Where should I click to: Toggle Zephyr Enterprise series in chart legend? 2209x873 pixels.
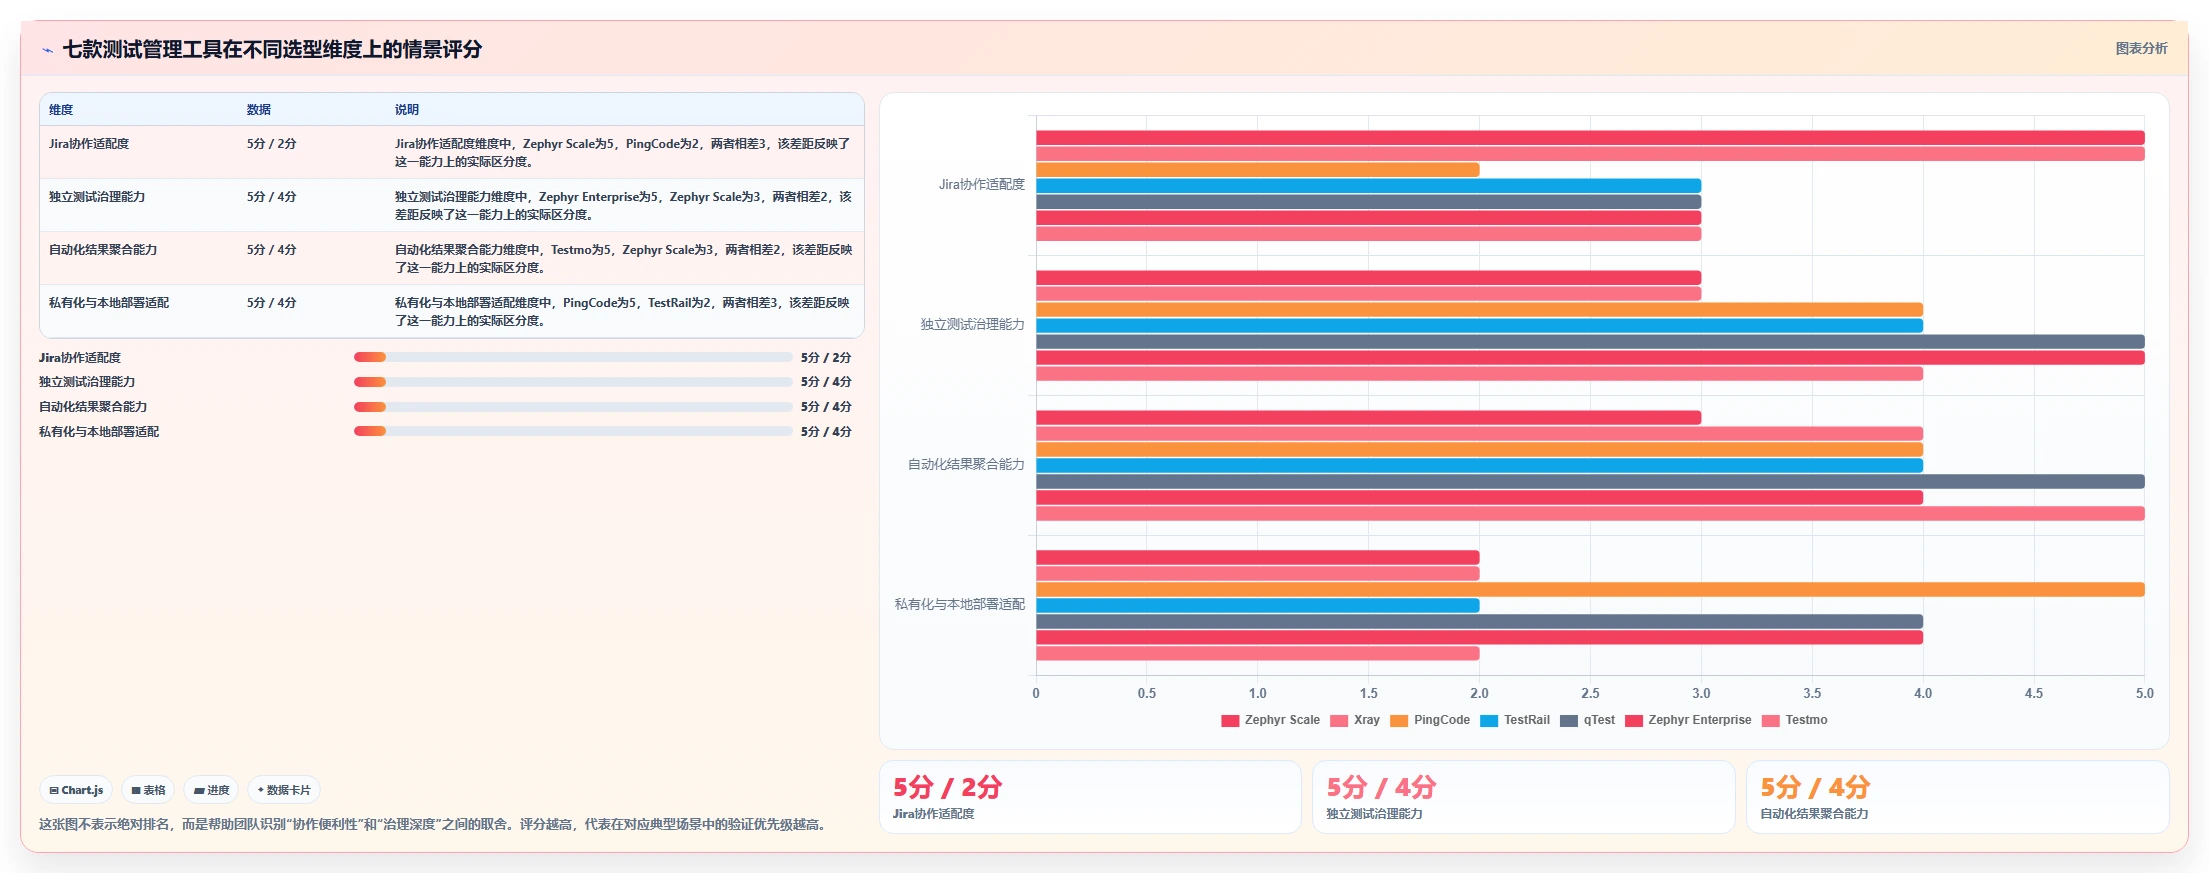pos(1688,720)
